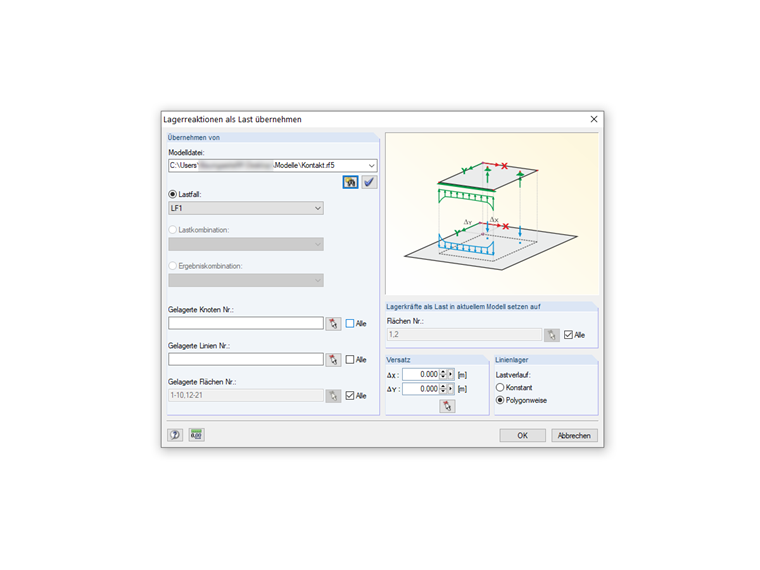This screenshot has height=570, width=760.
Task: Confirm the dialog with OK
Action: point(522,435)
